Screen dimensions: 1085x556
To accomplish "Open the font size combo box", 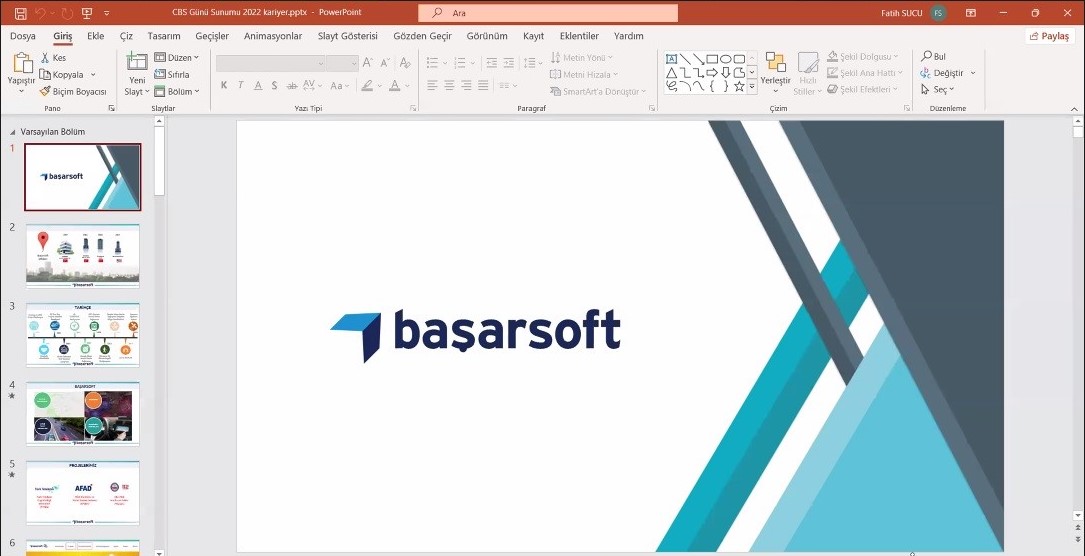I will click(x=342, y=63).
